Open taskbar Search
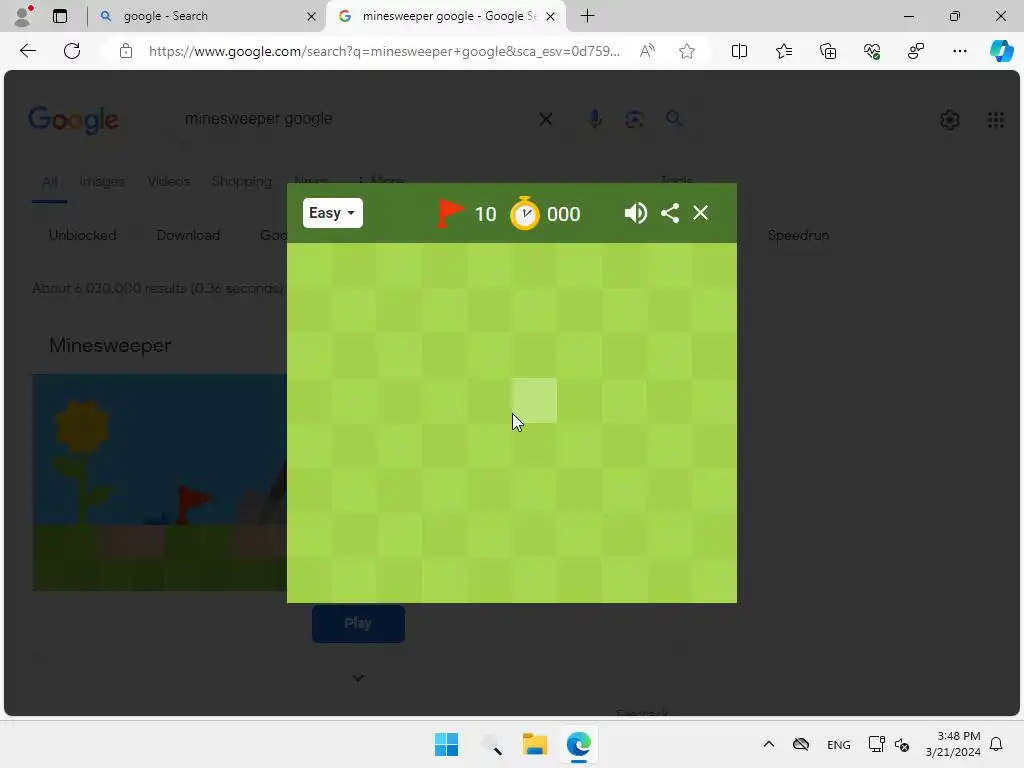Viewport: 1024px width, 768px height. [491, 744]
